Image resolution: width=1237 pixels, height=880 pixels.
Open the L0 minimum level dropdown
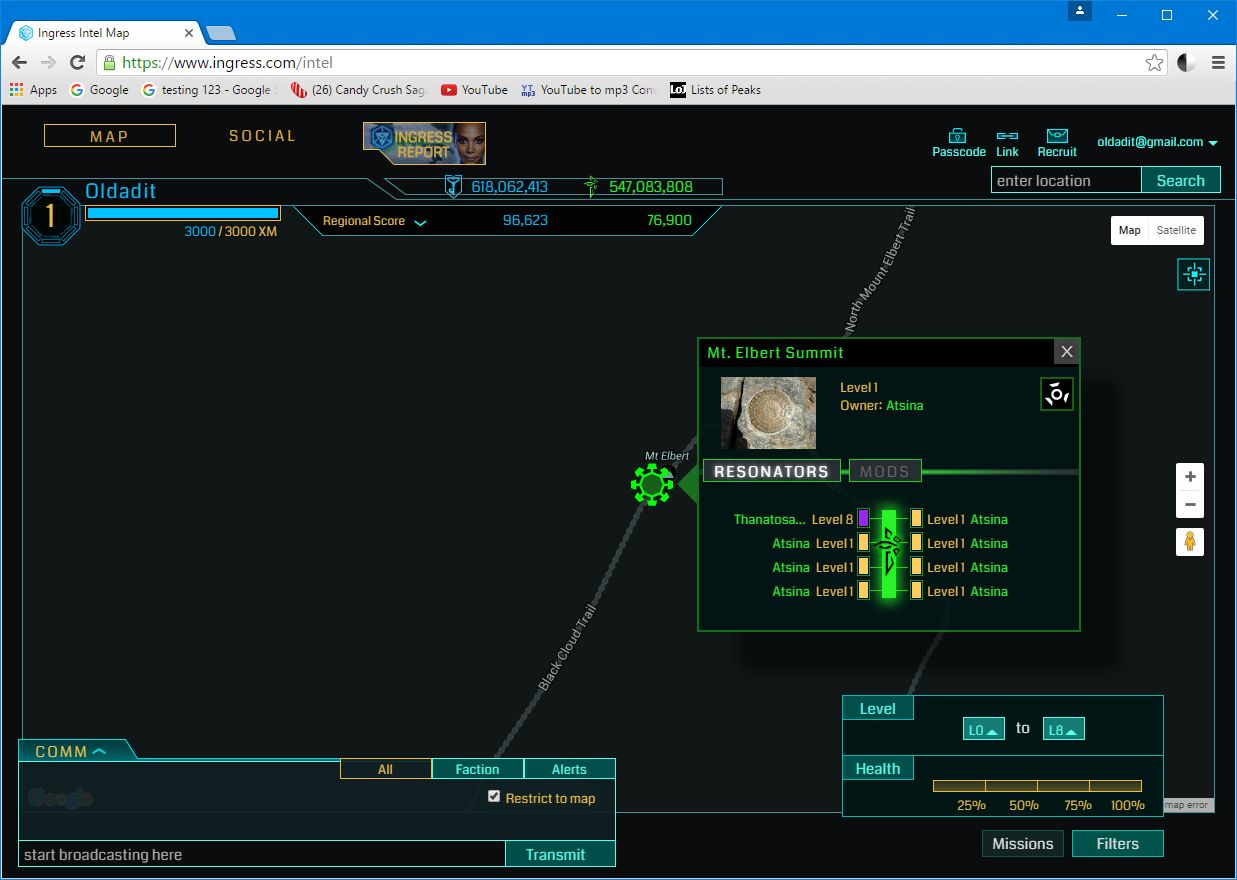983,730
